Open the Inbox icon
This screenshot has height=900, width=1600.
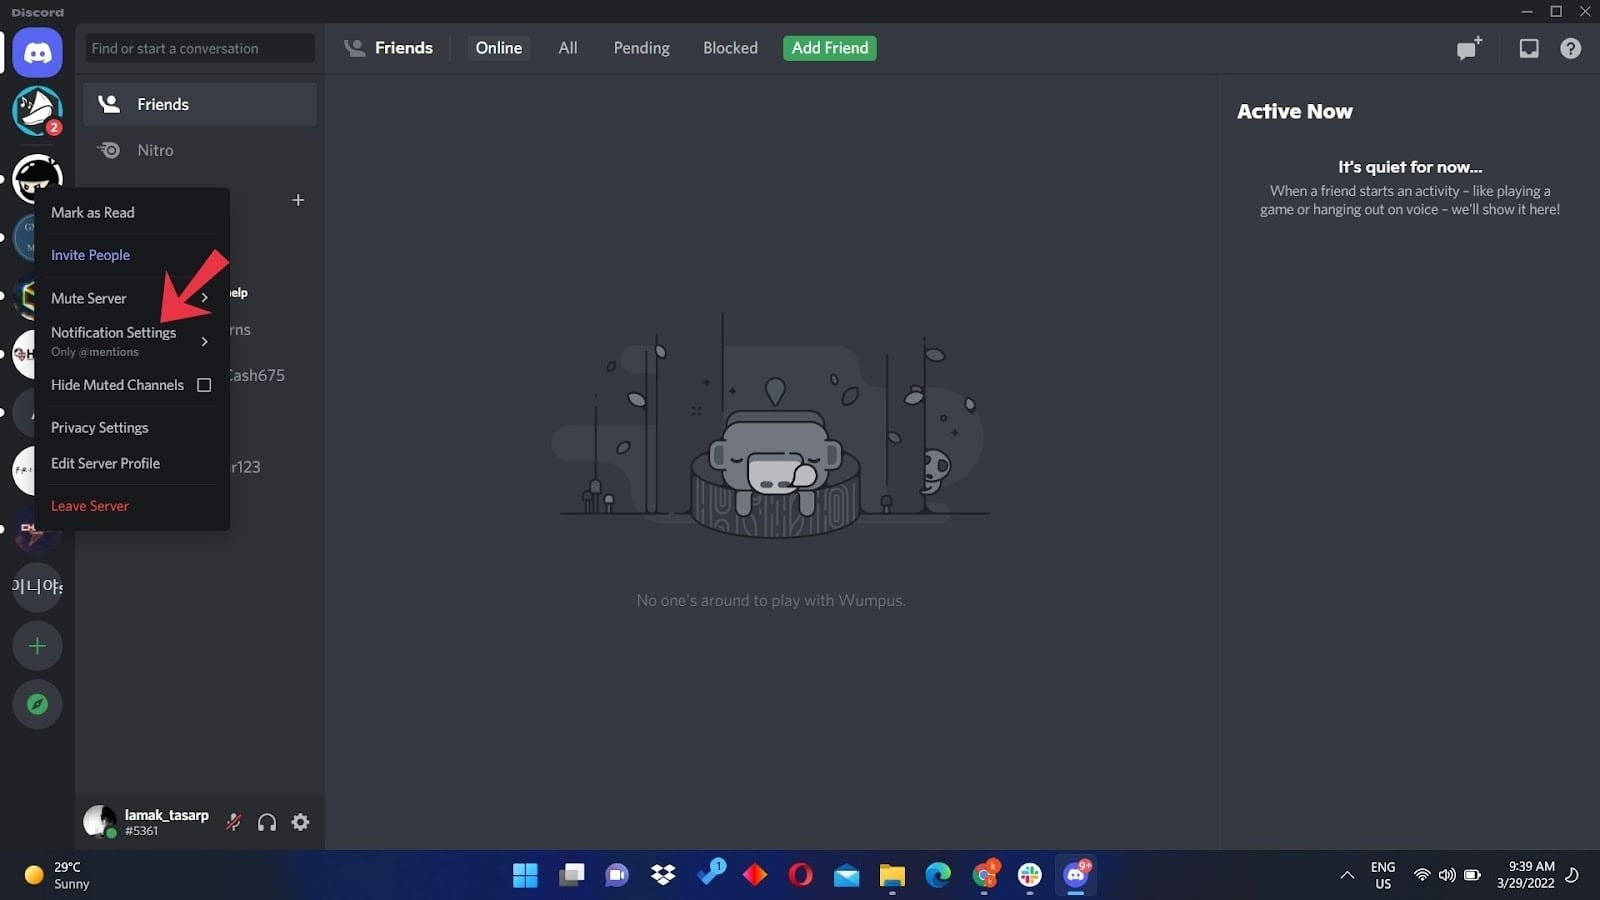coord(1529,48)
